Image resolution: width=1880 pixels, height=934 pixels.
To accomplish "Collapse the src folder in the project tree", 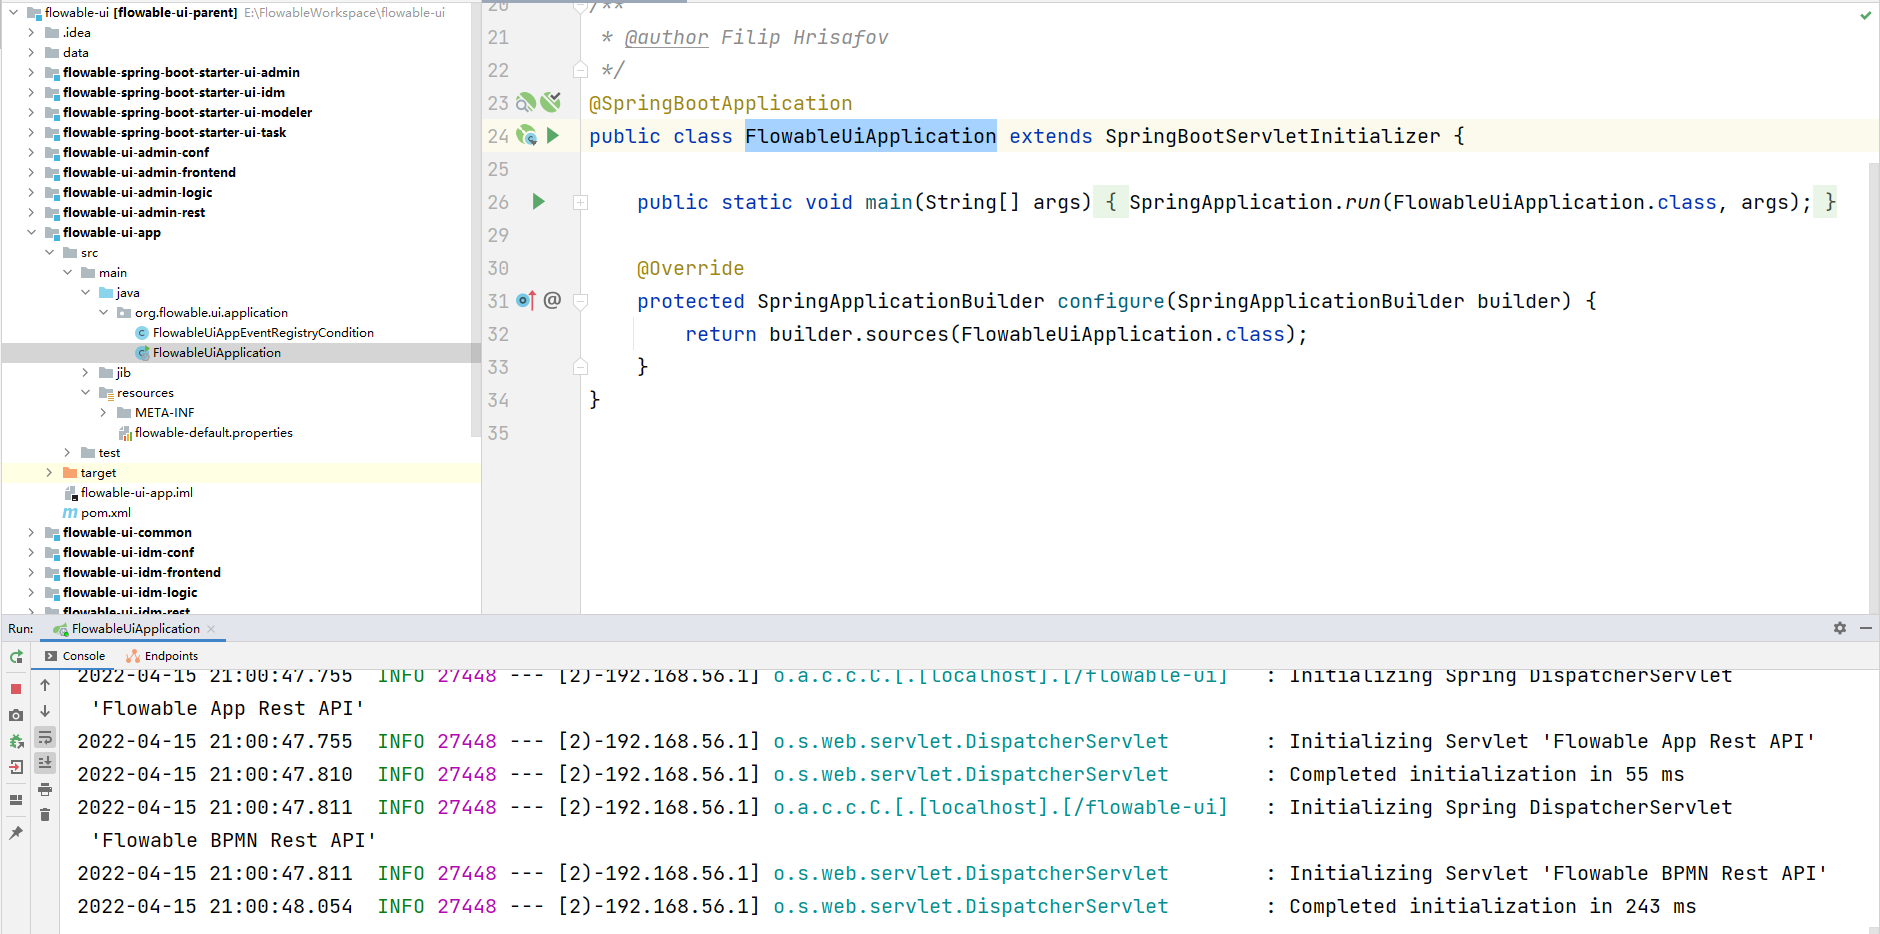I will 49,252.
